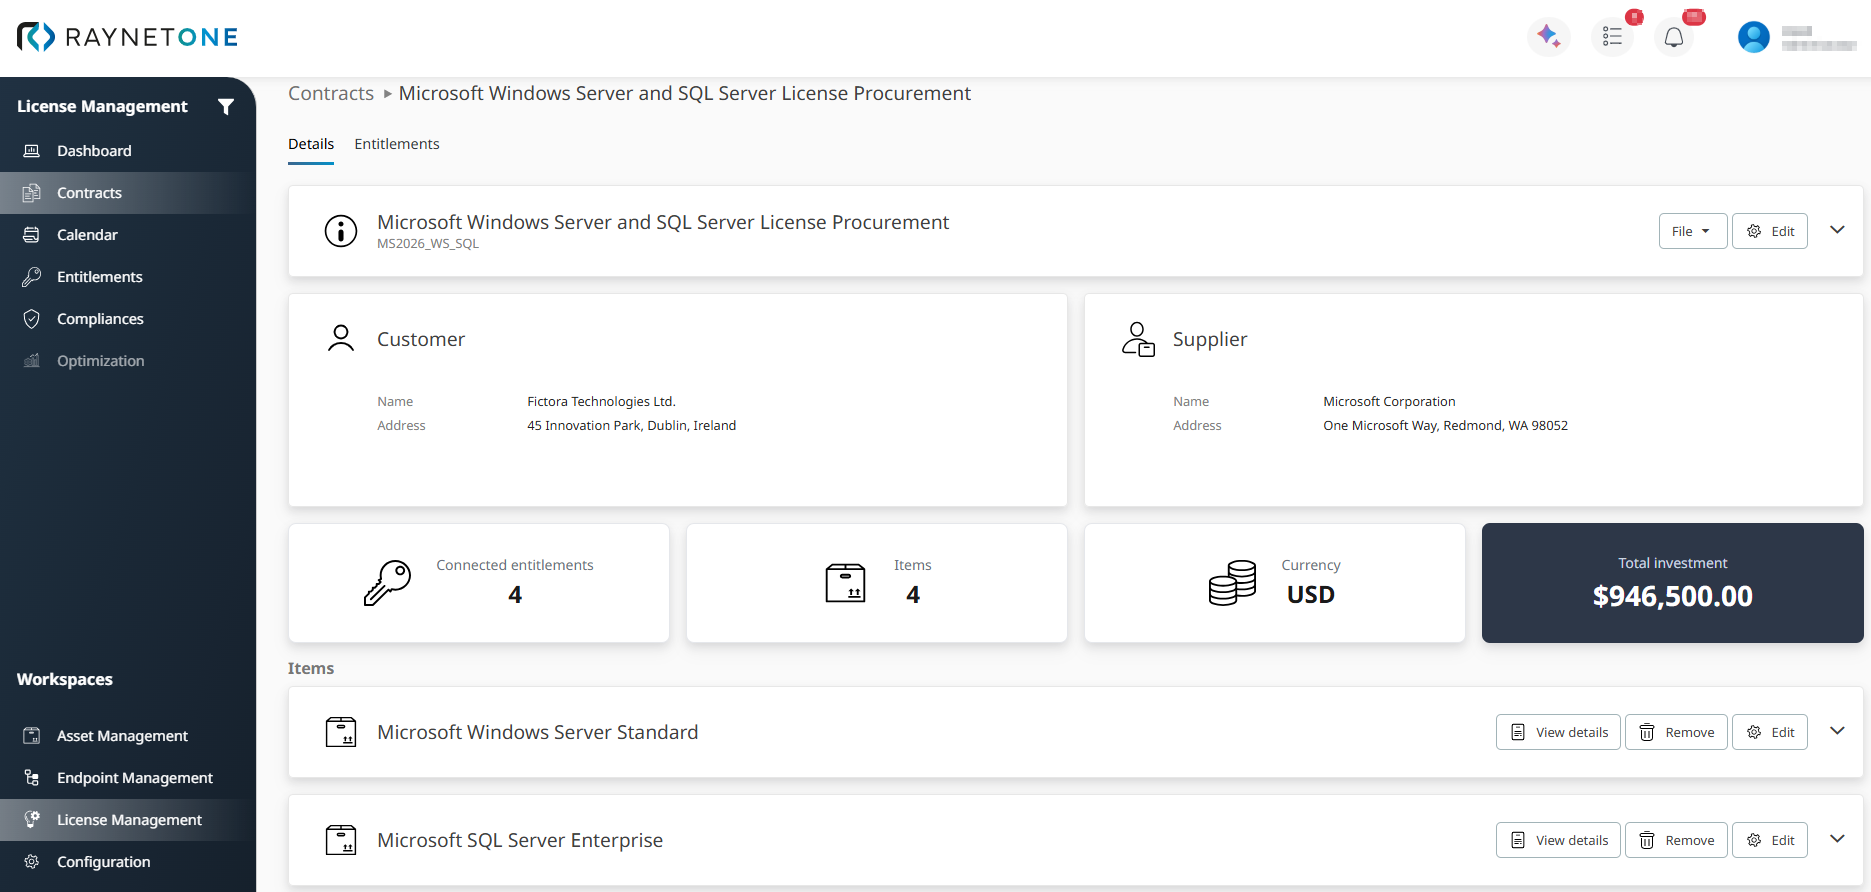
Task: Click the Currency coins icon
Action: 1233,583
